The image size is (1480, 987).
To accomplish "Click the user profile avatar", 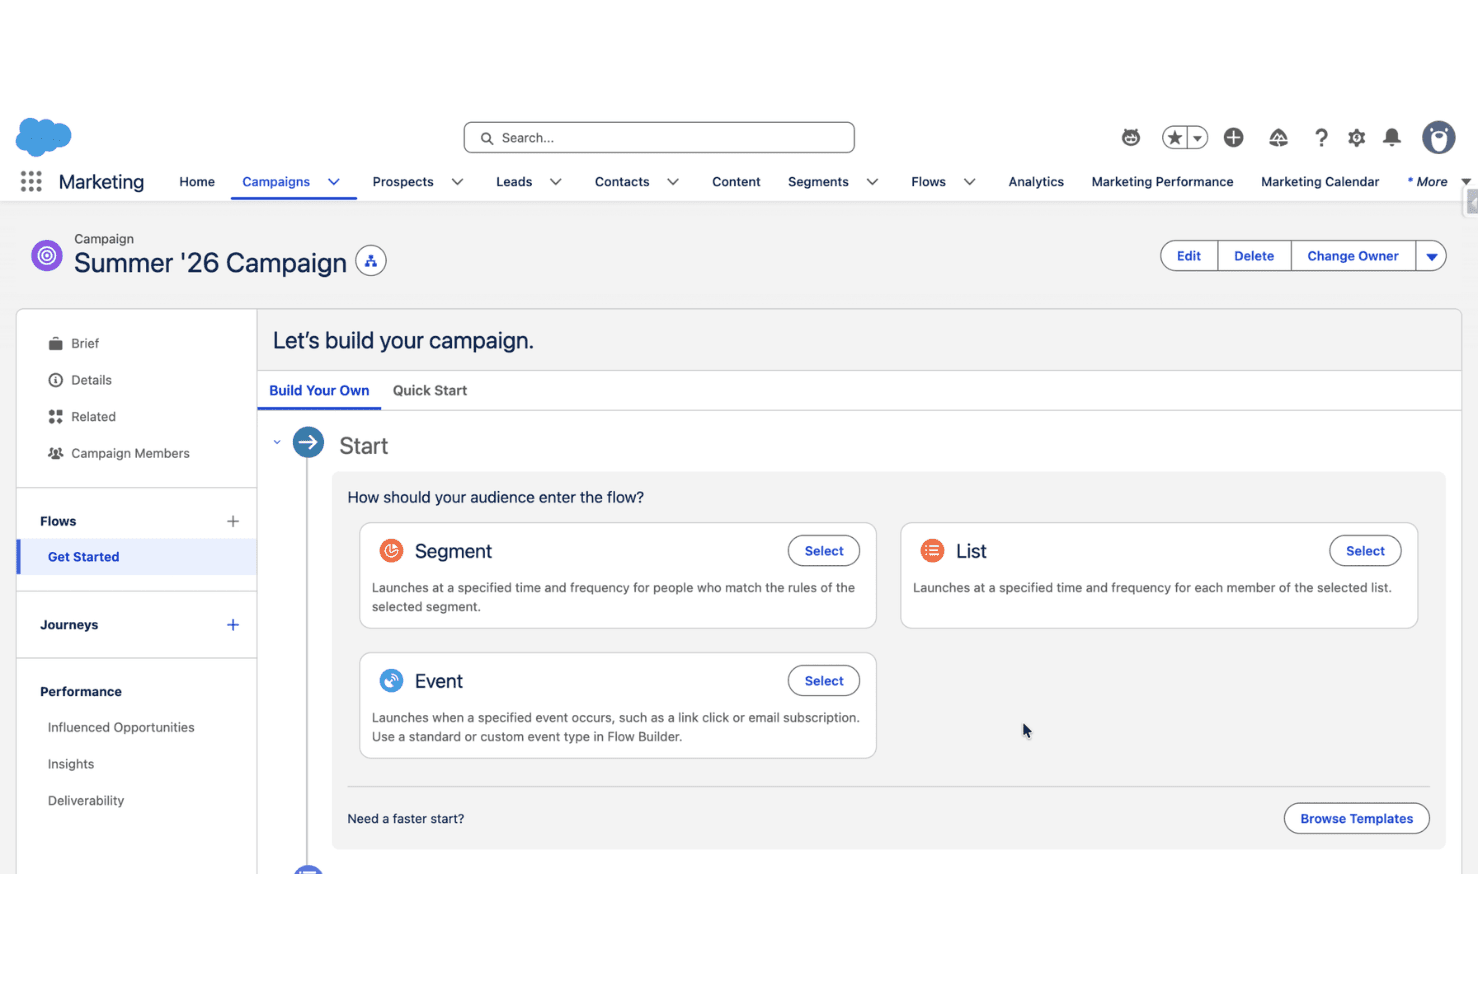I will tap(1439, 137).
